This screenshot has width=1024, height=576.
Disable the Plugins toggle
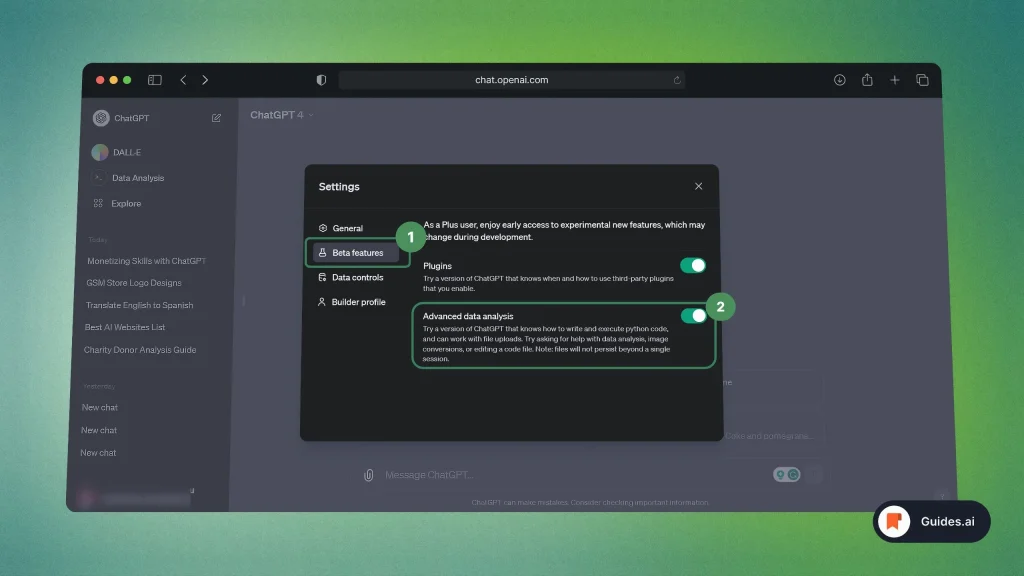(x=692, y=265)
